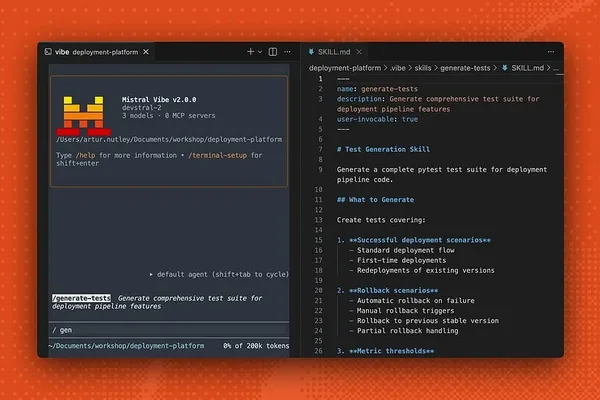Image resolution: width=600 pixels, height=400 pixels.
Task: Open right pane more actions ellipsis
Action: point(551,52)
